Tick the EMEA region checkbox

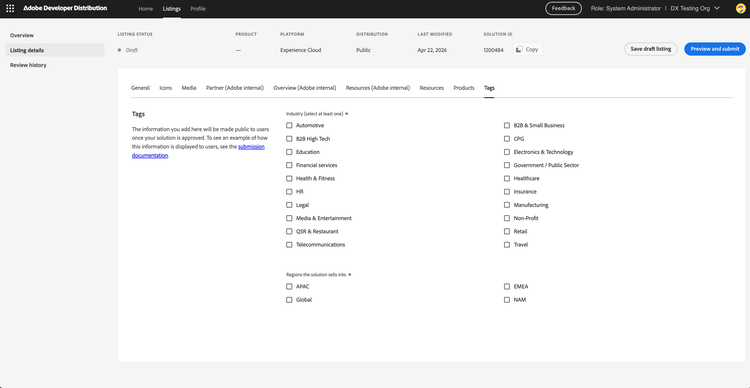coord(507,287)
